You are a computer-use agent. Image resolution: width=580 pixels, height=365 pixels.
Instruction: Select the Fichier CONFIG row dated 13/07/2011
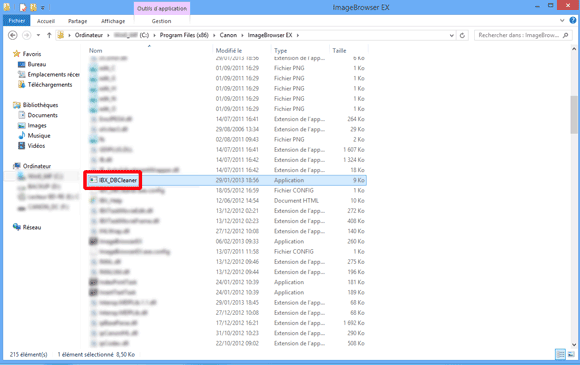tap(227, 252)
